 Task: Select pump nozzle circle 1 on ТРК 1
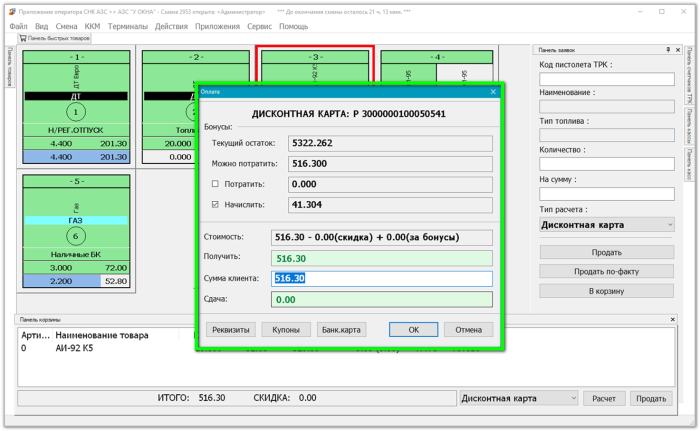point(76,112)
